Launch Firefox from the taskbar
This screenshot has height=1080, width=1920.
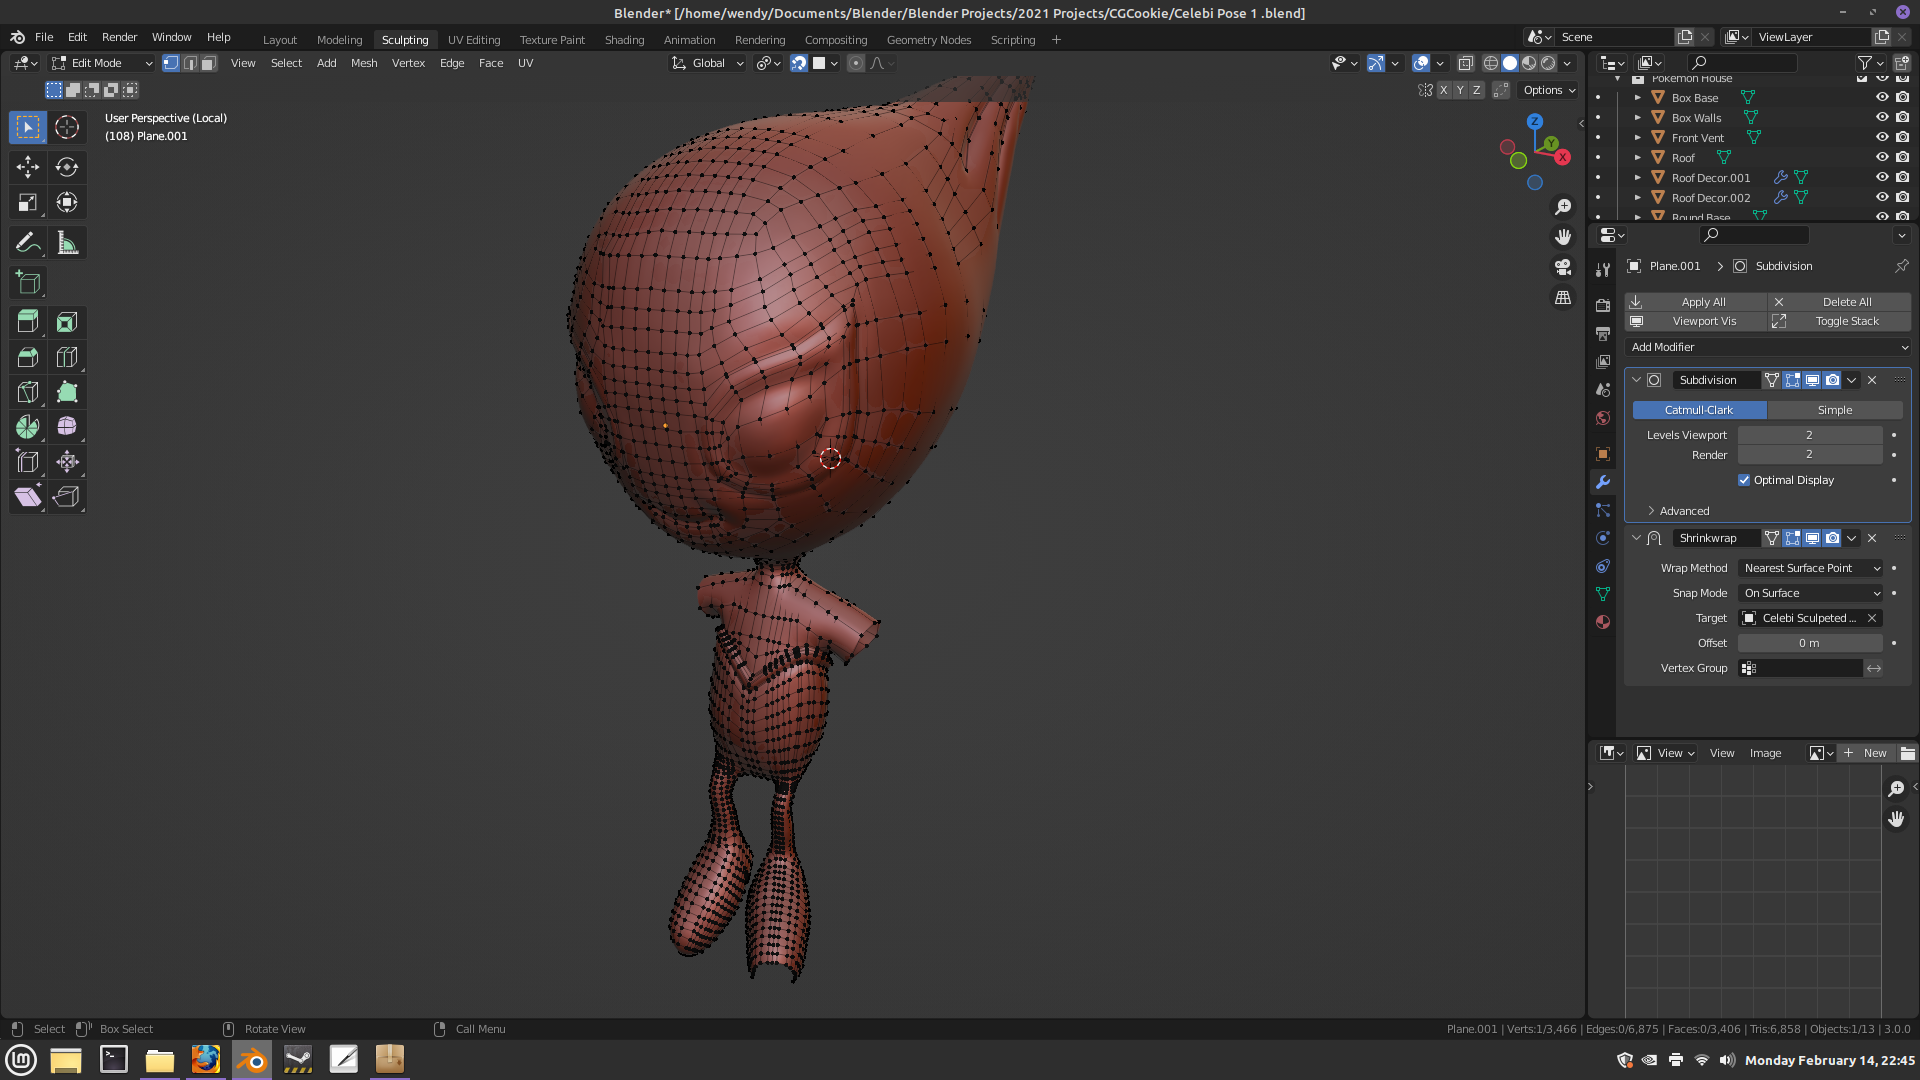point(206,1059)
